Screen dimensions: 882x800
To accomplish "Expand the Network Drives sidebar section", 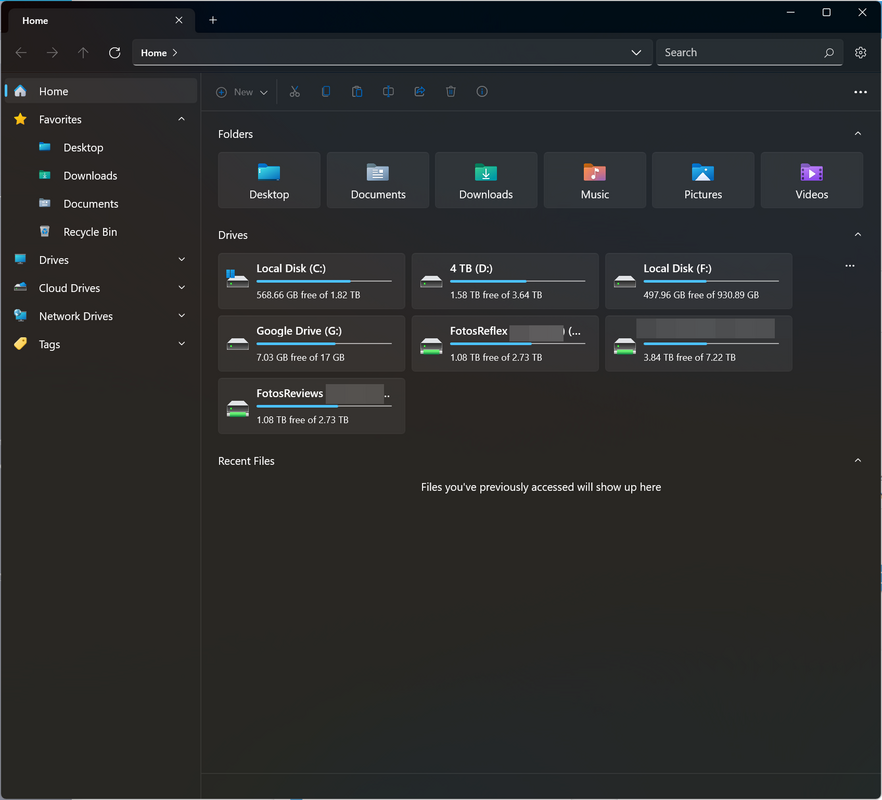I will coord(181,316).
